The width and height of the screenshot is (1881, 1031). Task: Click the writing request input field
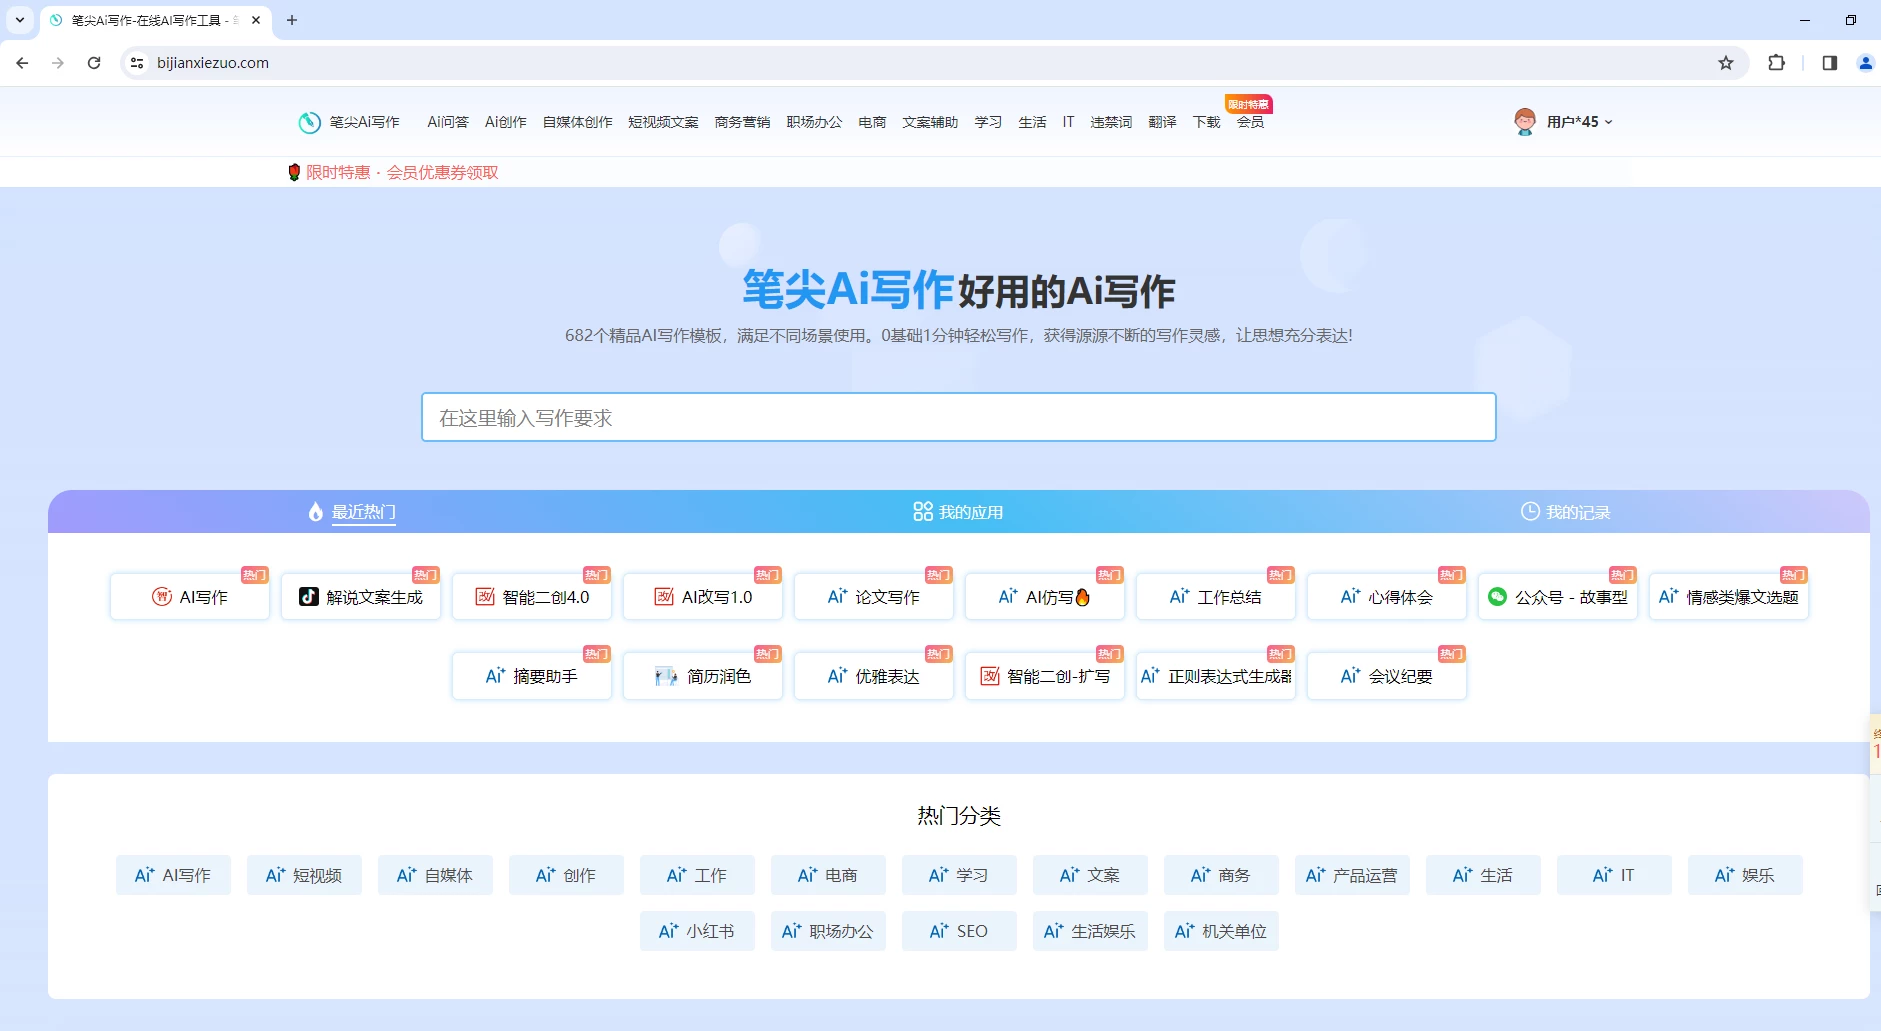[958, 418]
